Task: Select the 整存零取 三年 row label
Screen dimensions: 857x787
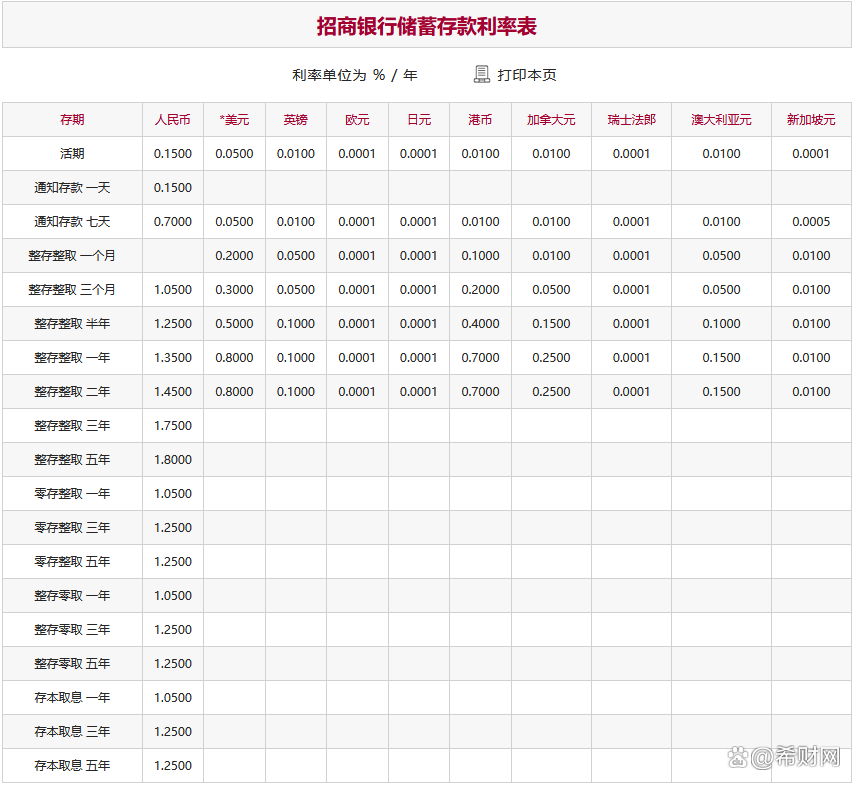Action: point(72,630)
